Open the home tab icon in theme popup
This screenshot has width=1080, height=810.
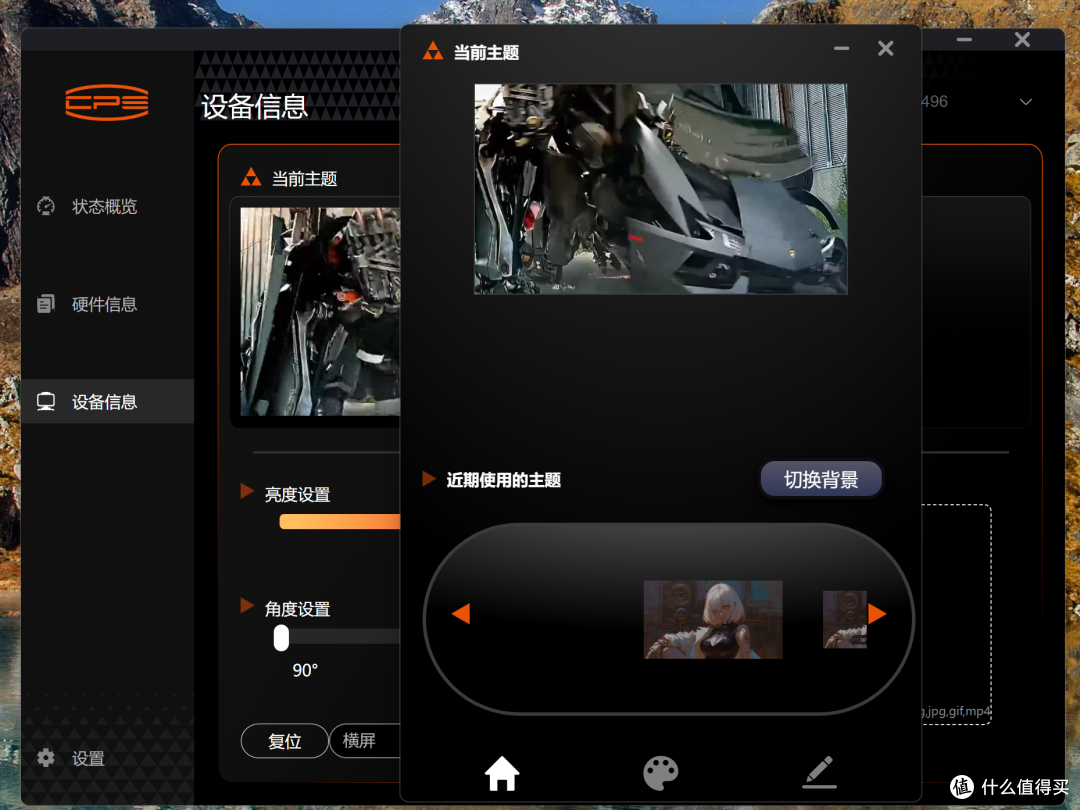pos(501,773)
